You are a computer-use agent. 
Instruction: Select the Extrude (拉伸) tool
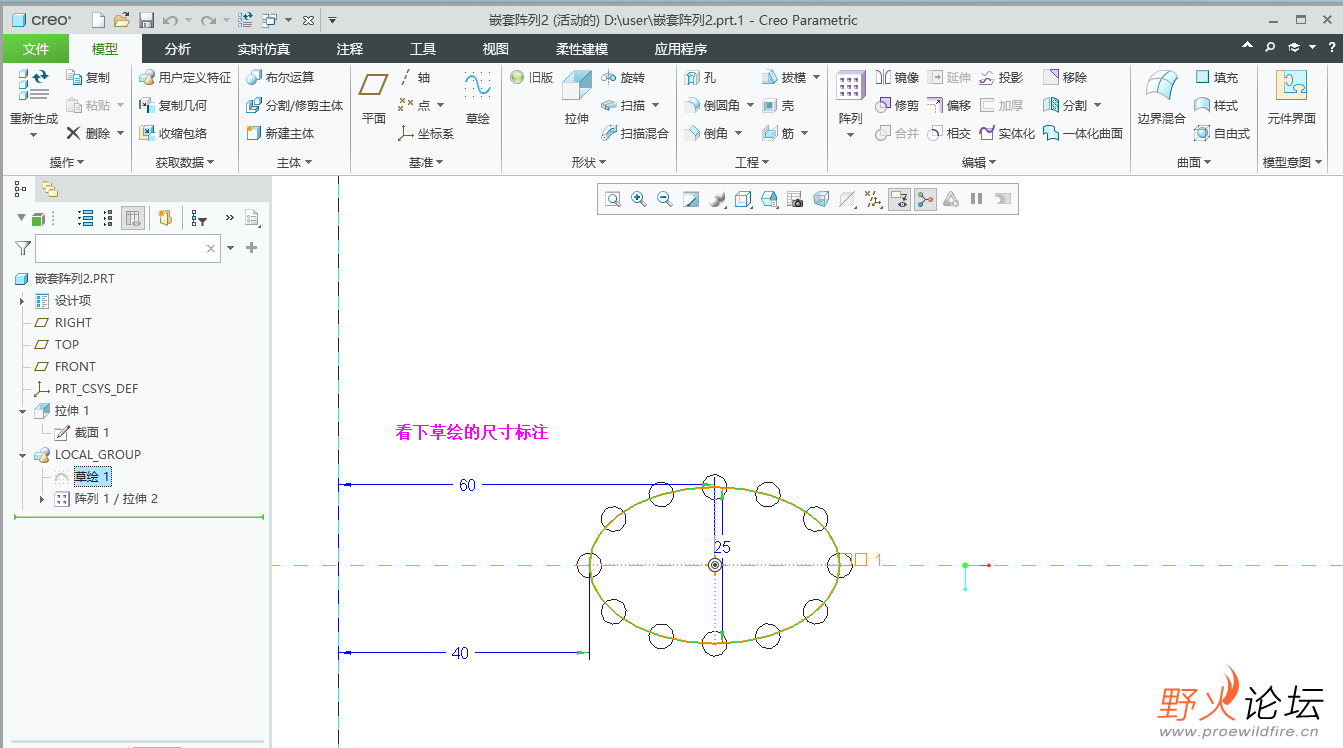click(577, 98)
